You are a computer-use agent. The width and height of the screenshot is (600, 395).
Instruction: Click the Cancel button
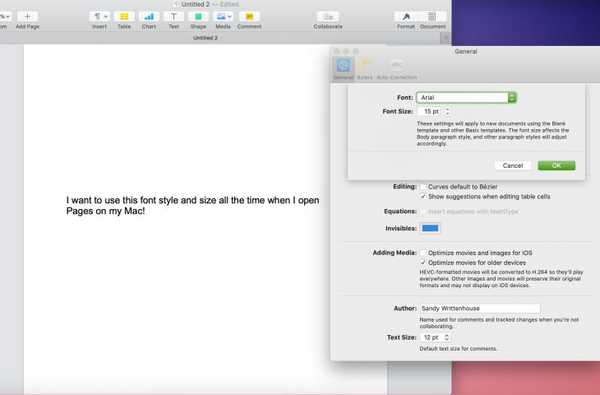(513, 165)
